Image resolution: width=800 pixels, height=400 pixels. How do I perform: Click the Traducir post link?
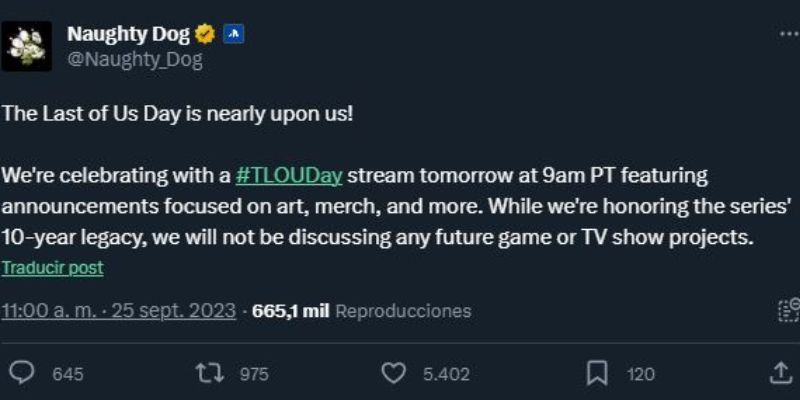[x=52, y=268]
